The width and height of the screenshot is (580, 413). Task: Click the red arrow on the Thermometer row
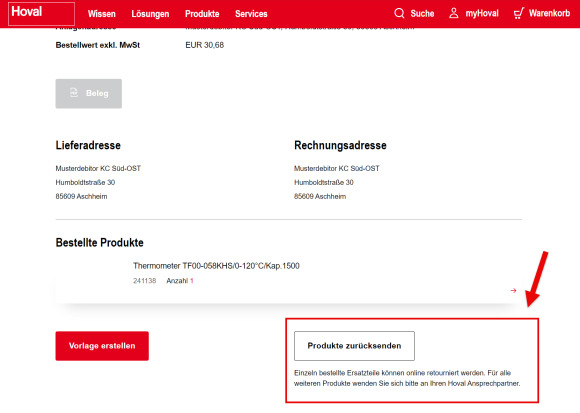pos(513,291)
